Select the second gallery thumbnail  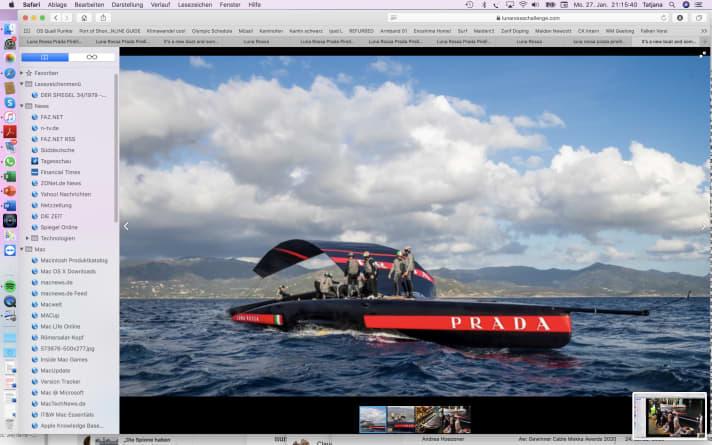[401, 420]
